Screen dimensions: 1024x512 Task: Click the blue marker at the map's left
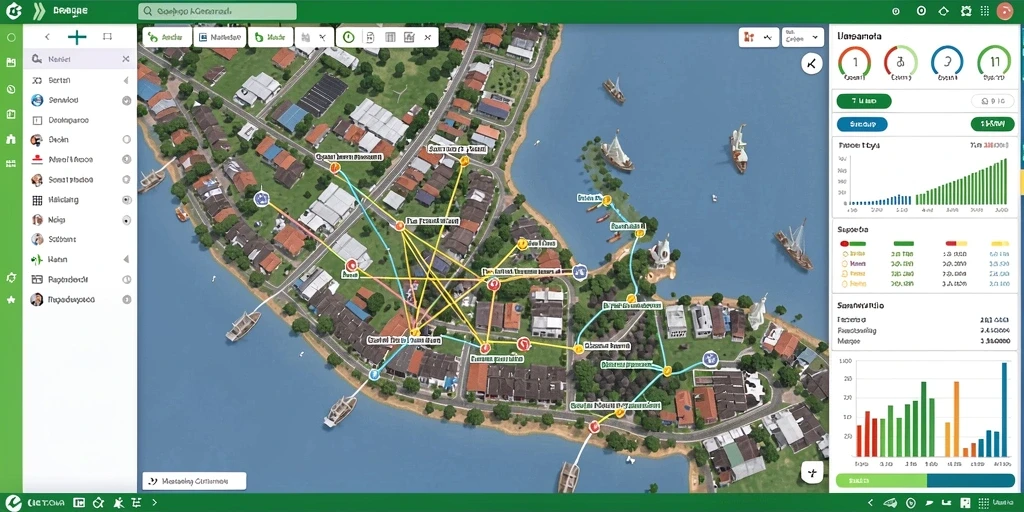261,198
